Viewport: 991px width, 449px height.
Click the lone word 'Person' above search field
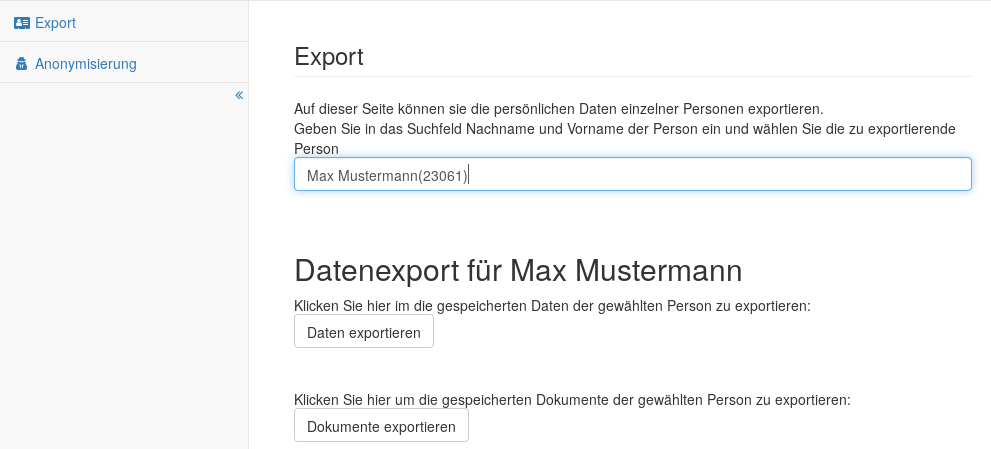point(317,148)
